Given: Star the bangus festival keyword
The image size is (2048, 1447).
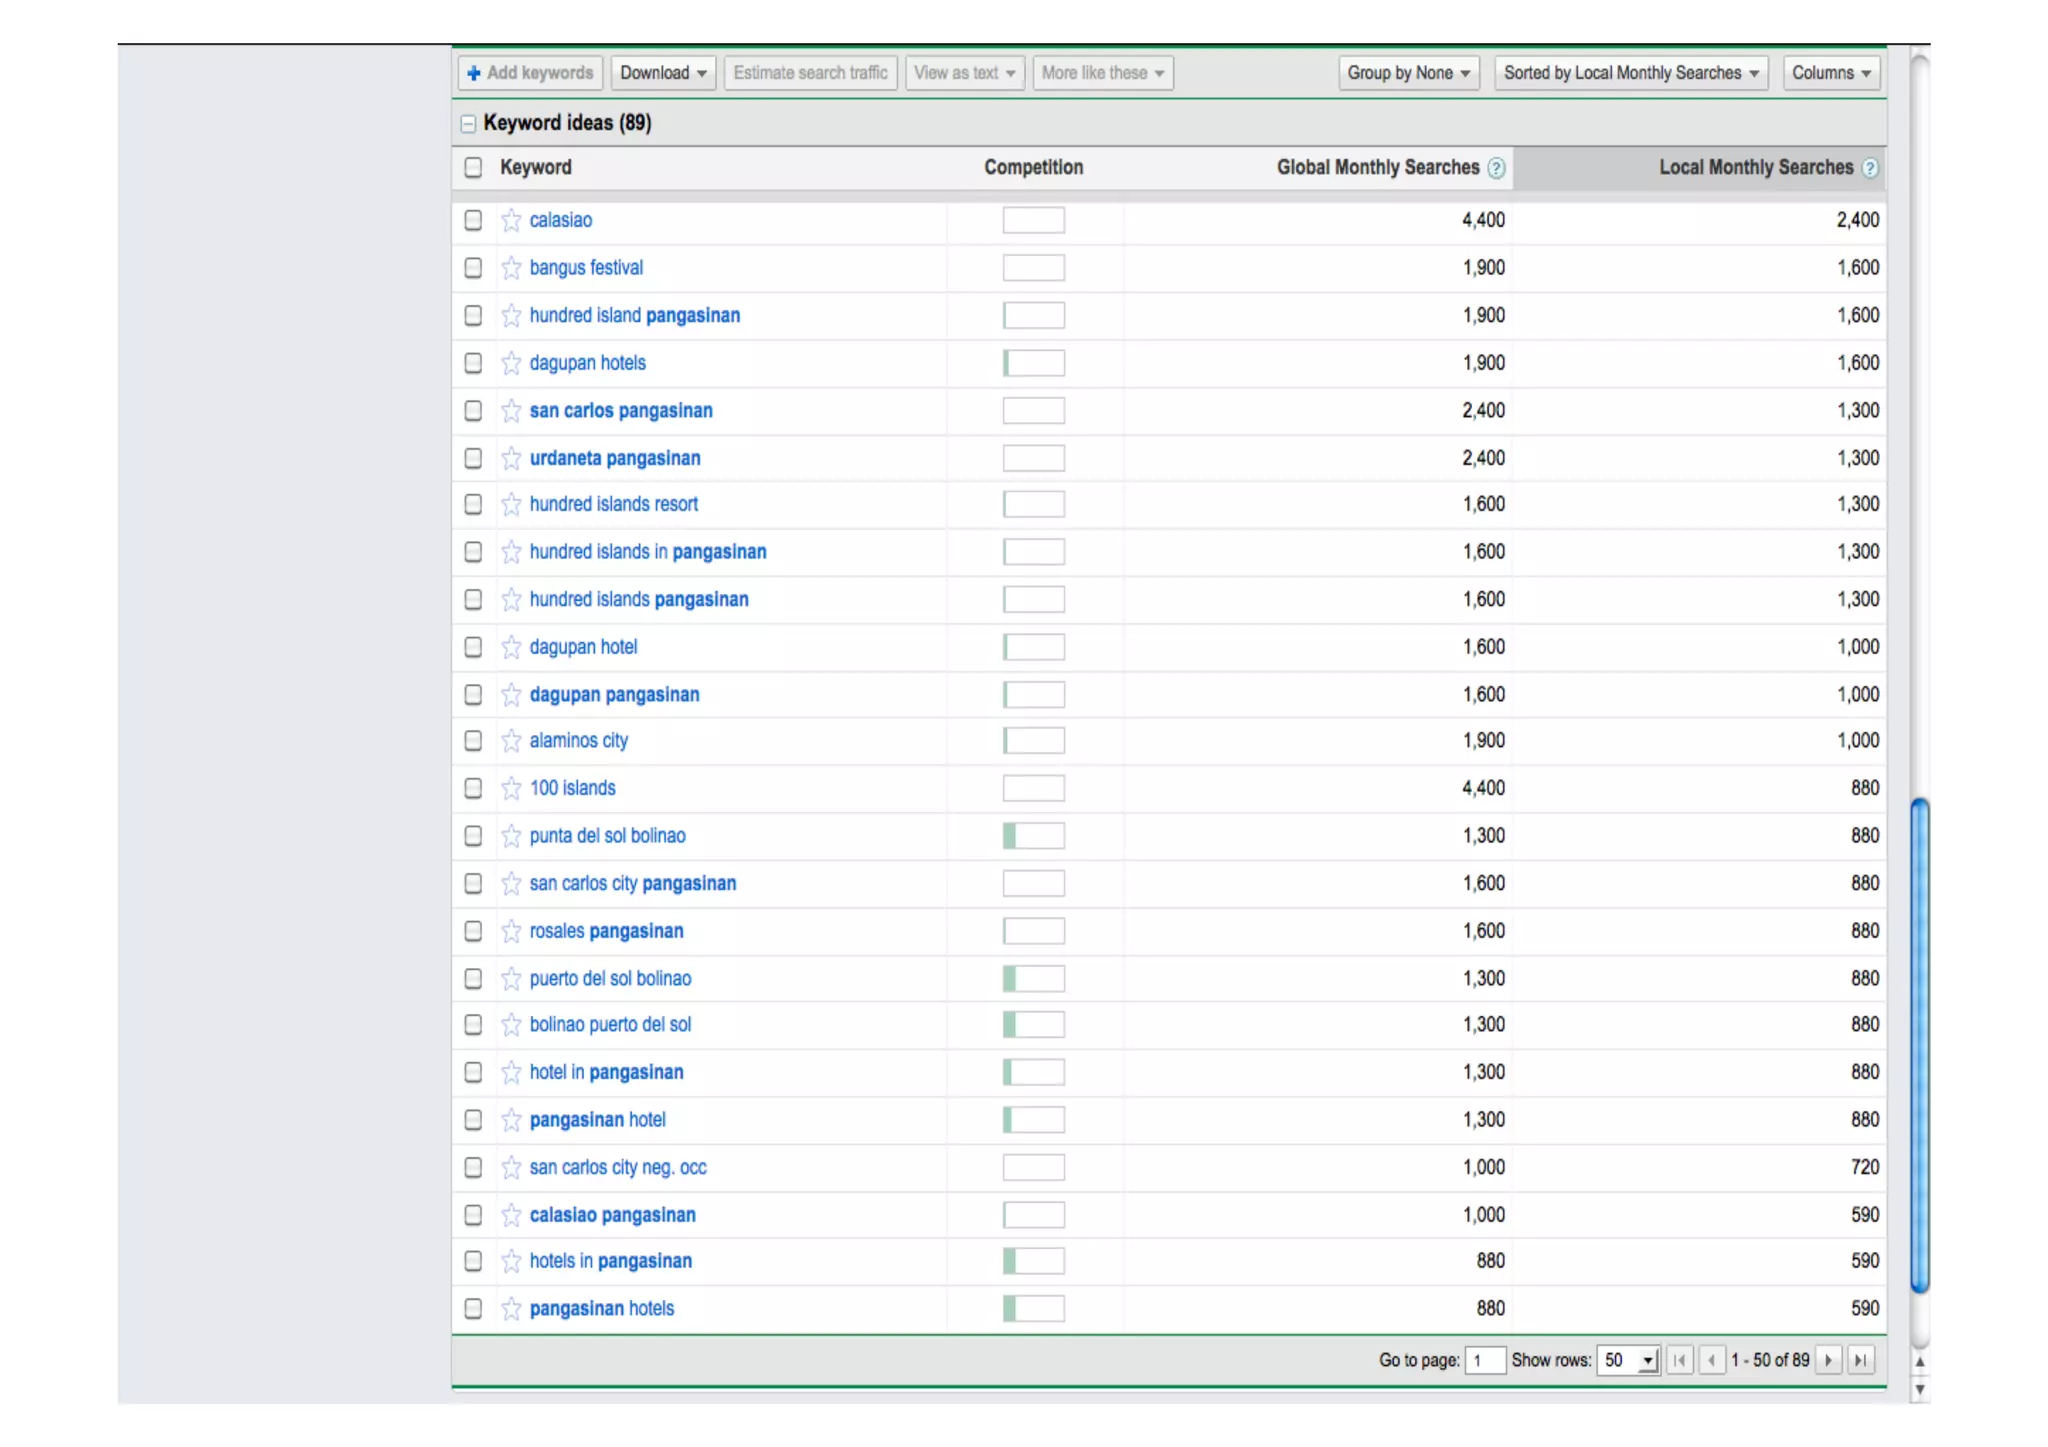Looking at the screenshot, I should (511, 268).
